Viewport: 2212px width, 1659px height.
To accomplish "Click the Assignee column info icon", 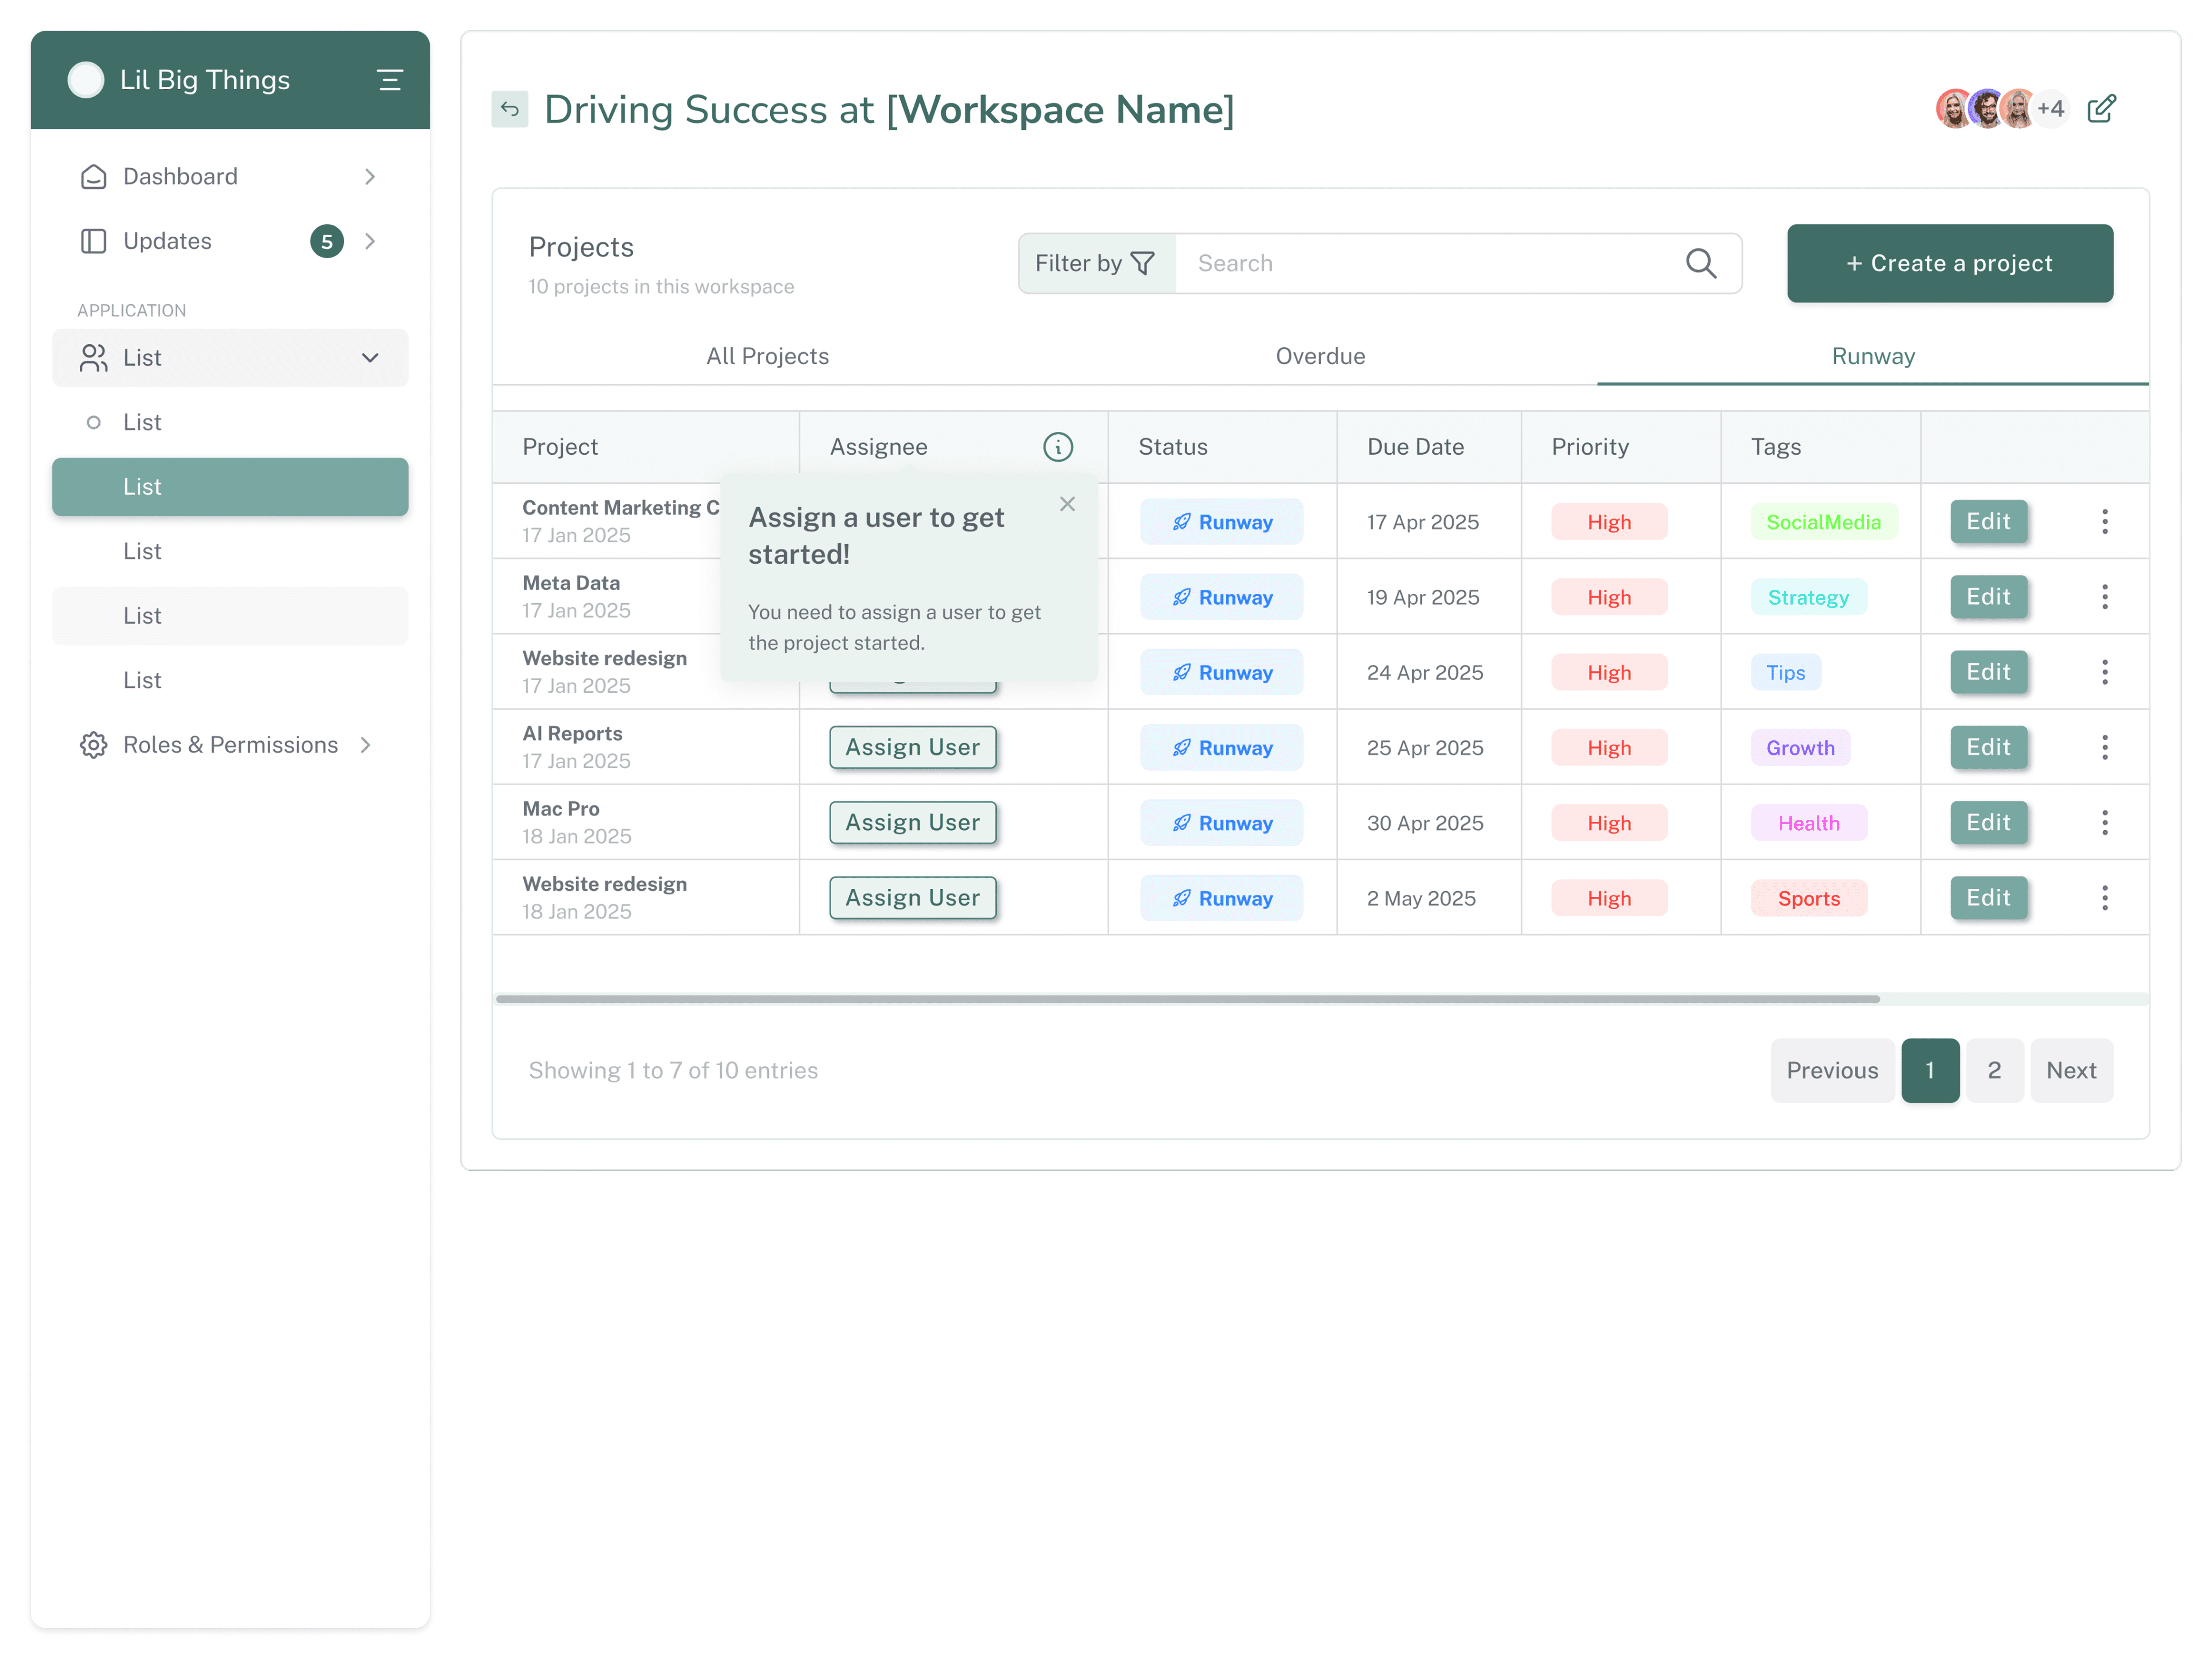I will tap(1057, 447).
